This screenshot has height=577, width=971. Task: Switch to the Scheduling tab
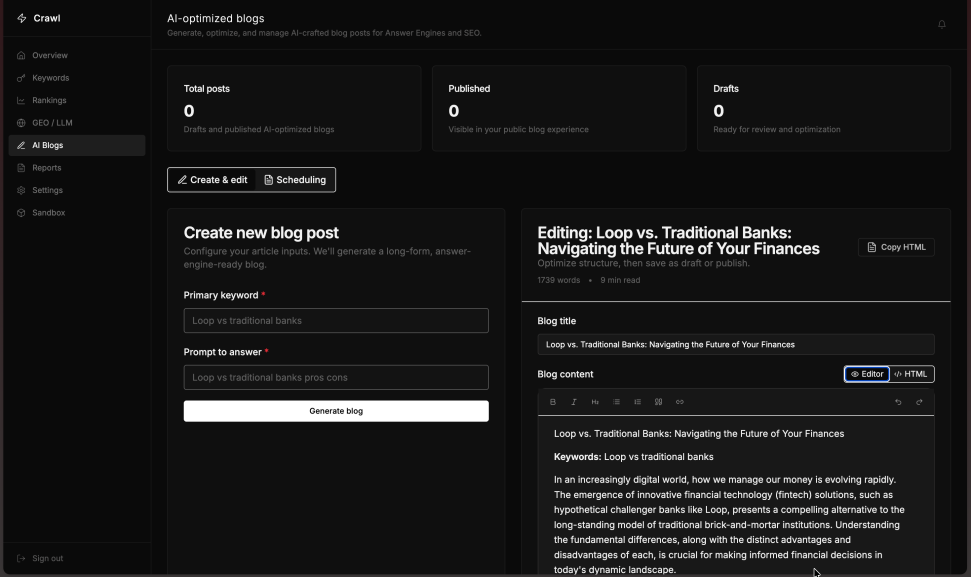[x=295, y=180]
